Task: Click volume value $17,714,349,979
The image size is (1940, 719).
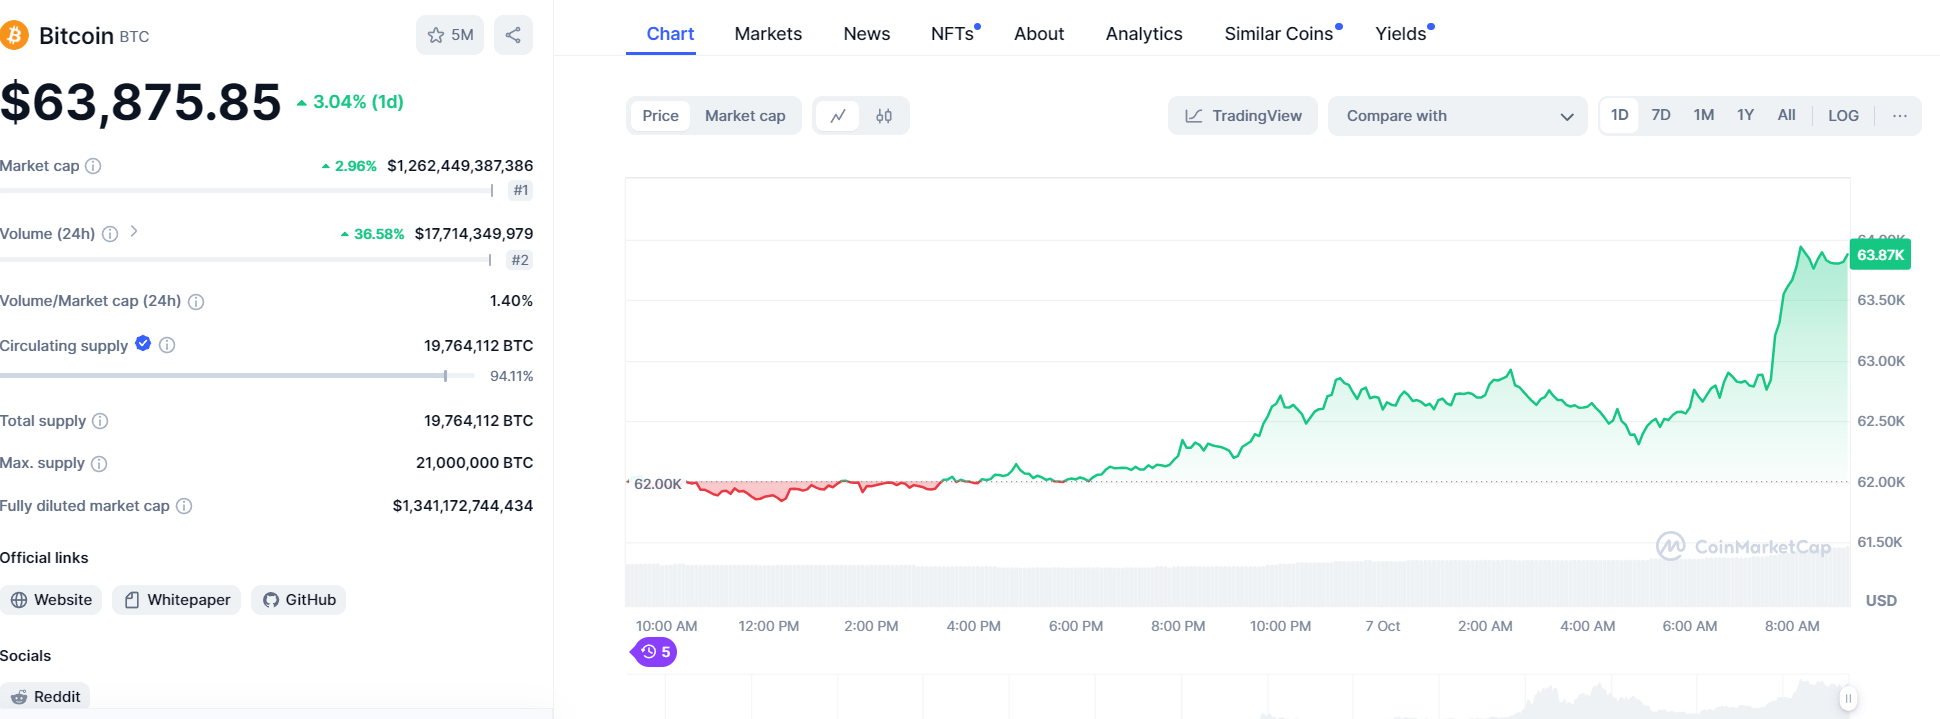Action: point(474,234)
